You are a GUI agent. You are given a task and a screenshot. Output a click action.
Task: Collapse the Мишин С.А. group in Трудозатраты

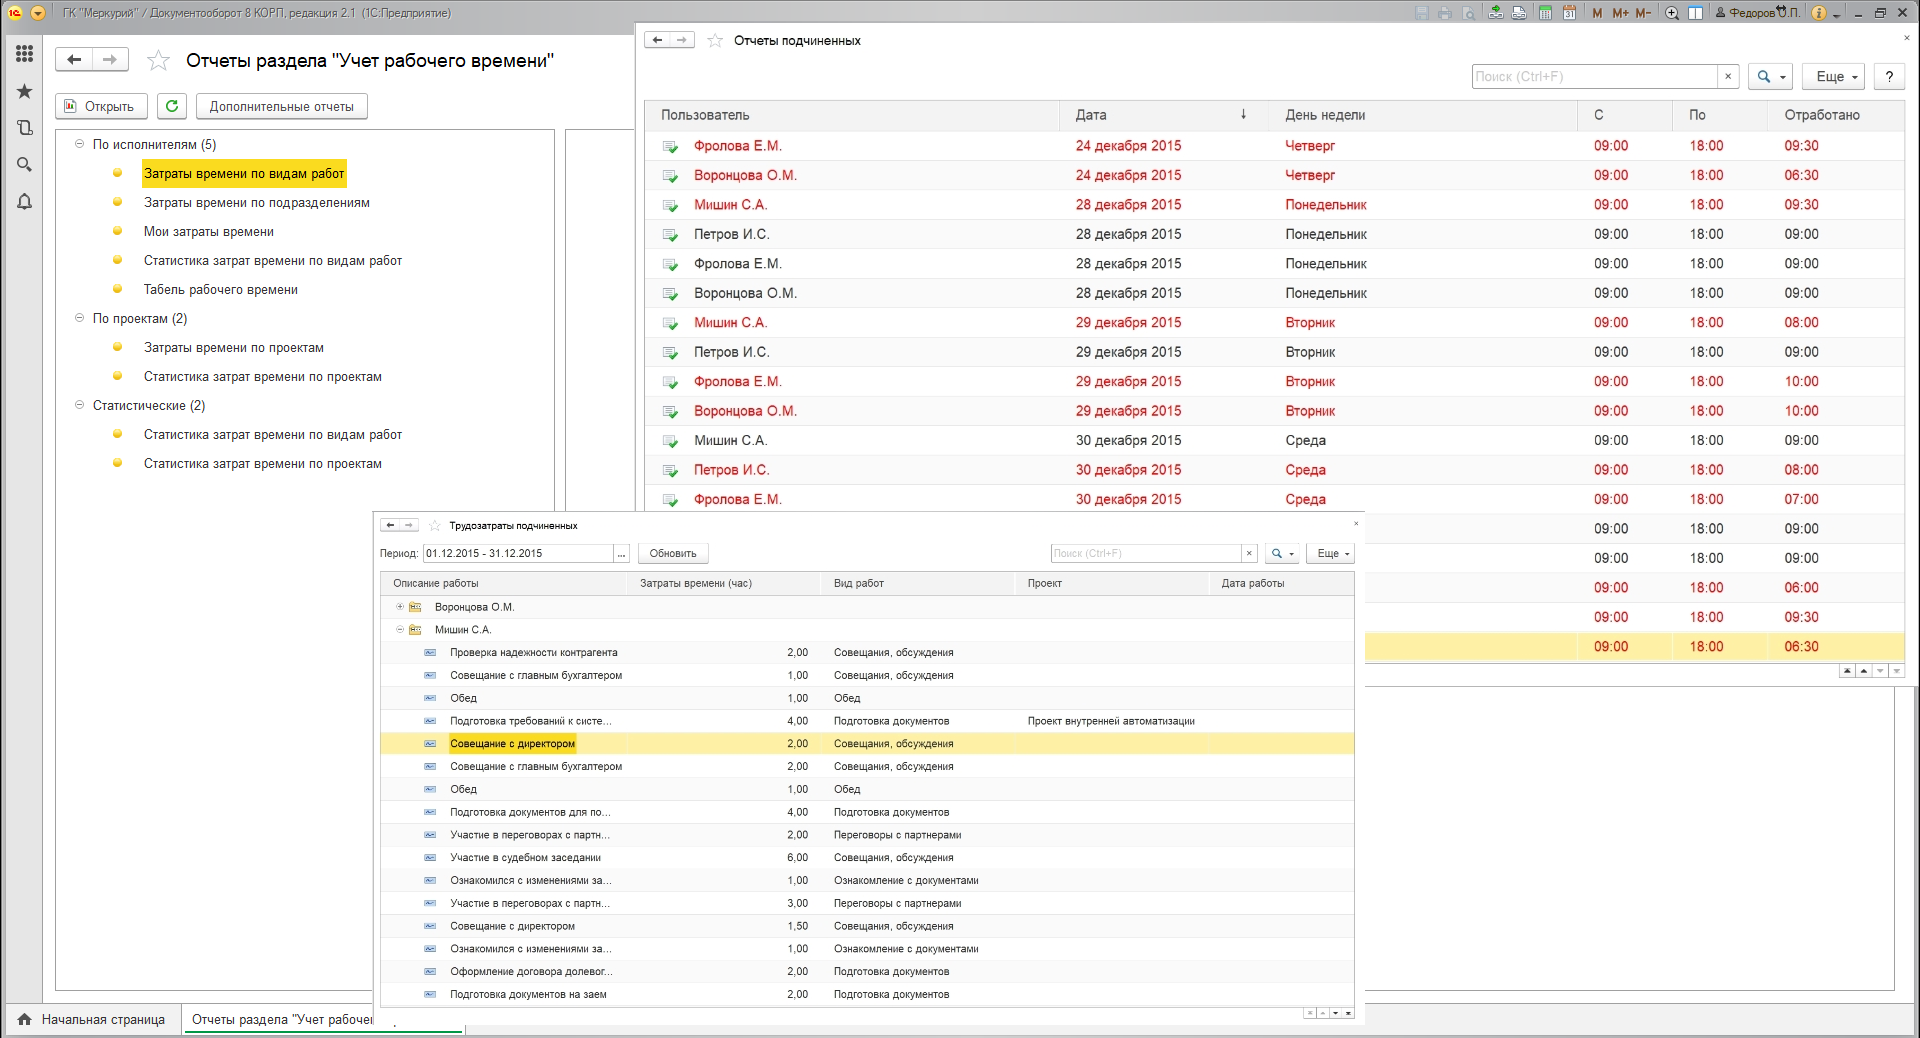point(400,630)
